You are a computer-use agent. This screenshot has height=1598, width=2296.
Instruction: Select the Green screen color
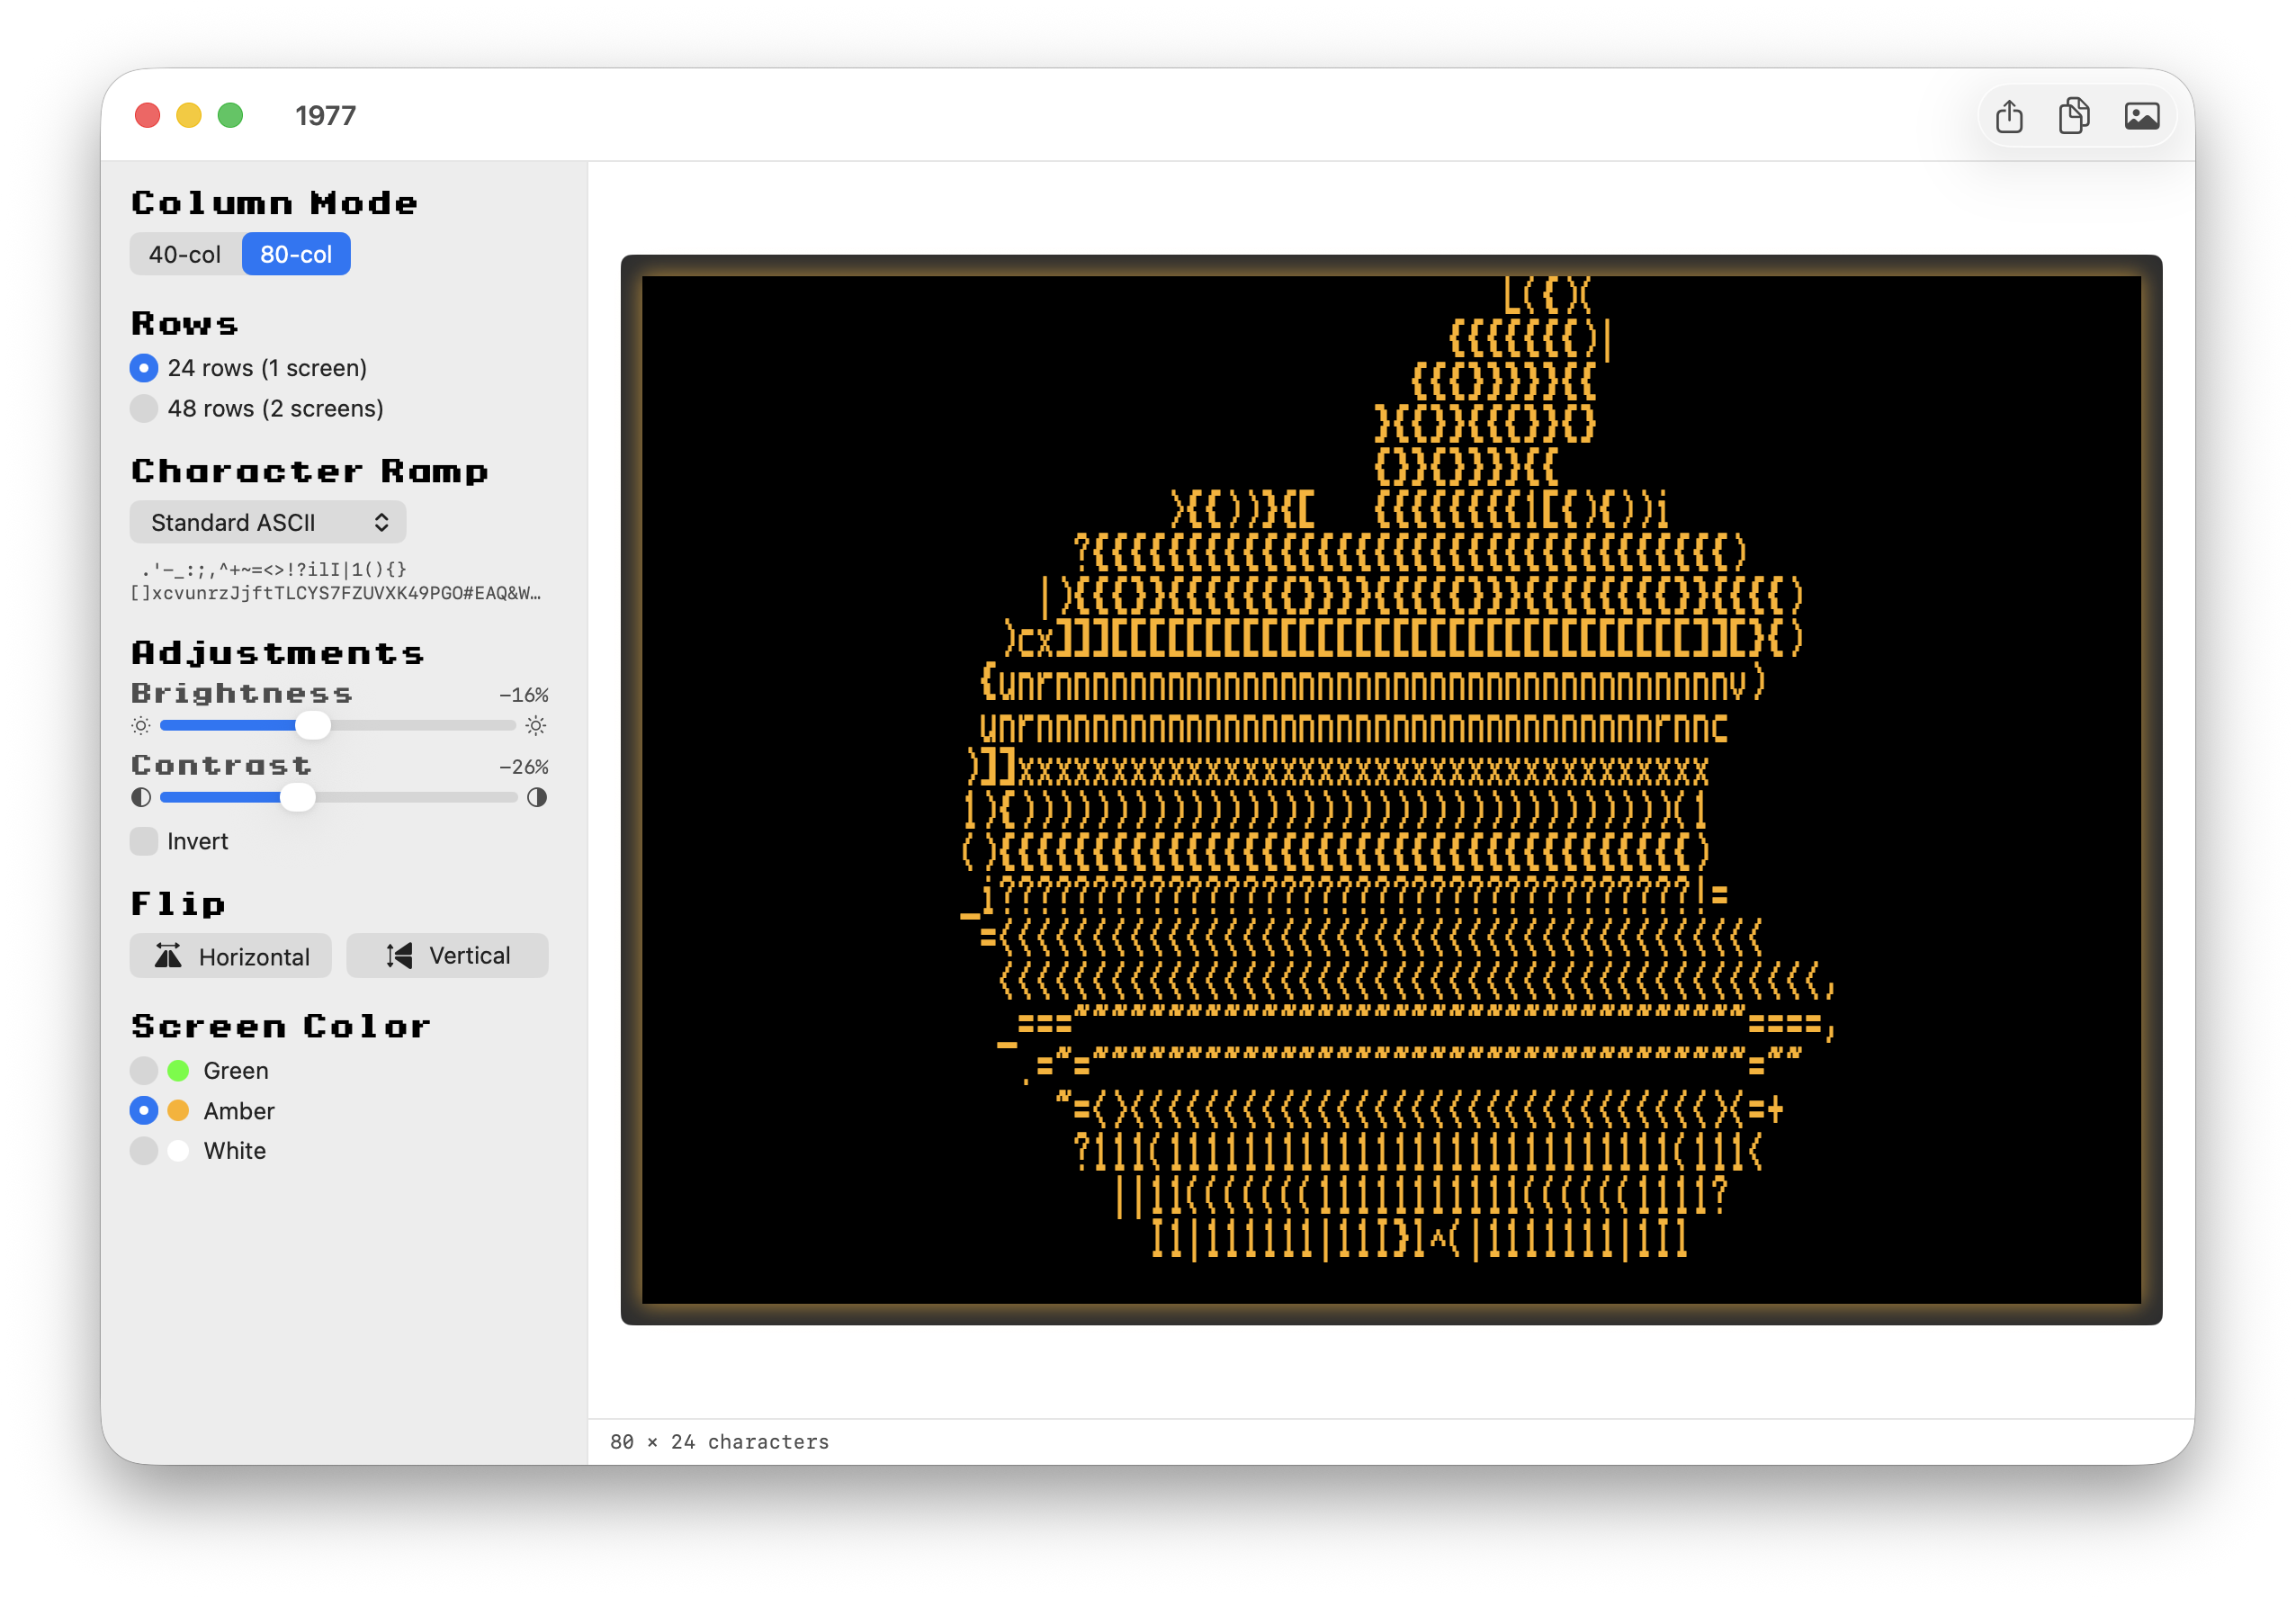(144, 1071)
